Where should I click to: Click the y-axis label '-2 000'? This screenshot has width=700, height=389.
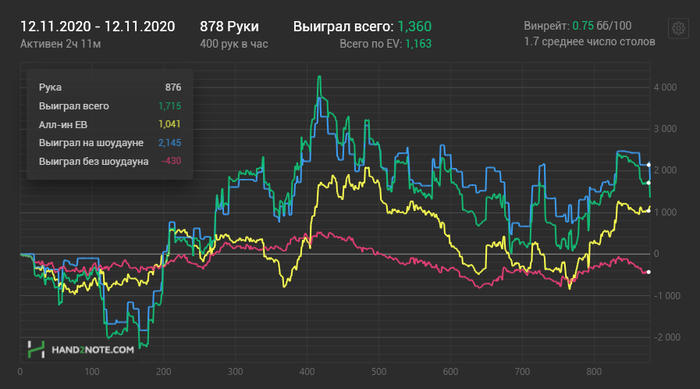click(x=667, y=338)
